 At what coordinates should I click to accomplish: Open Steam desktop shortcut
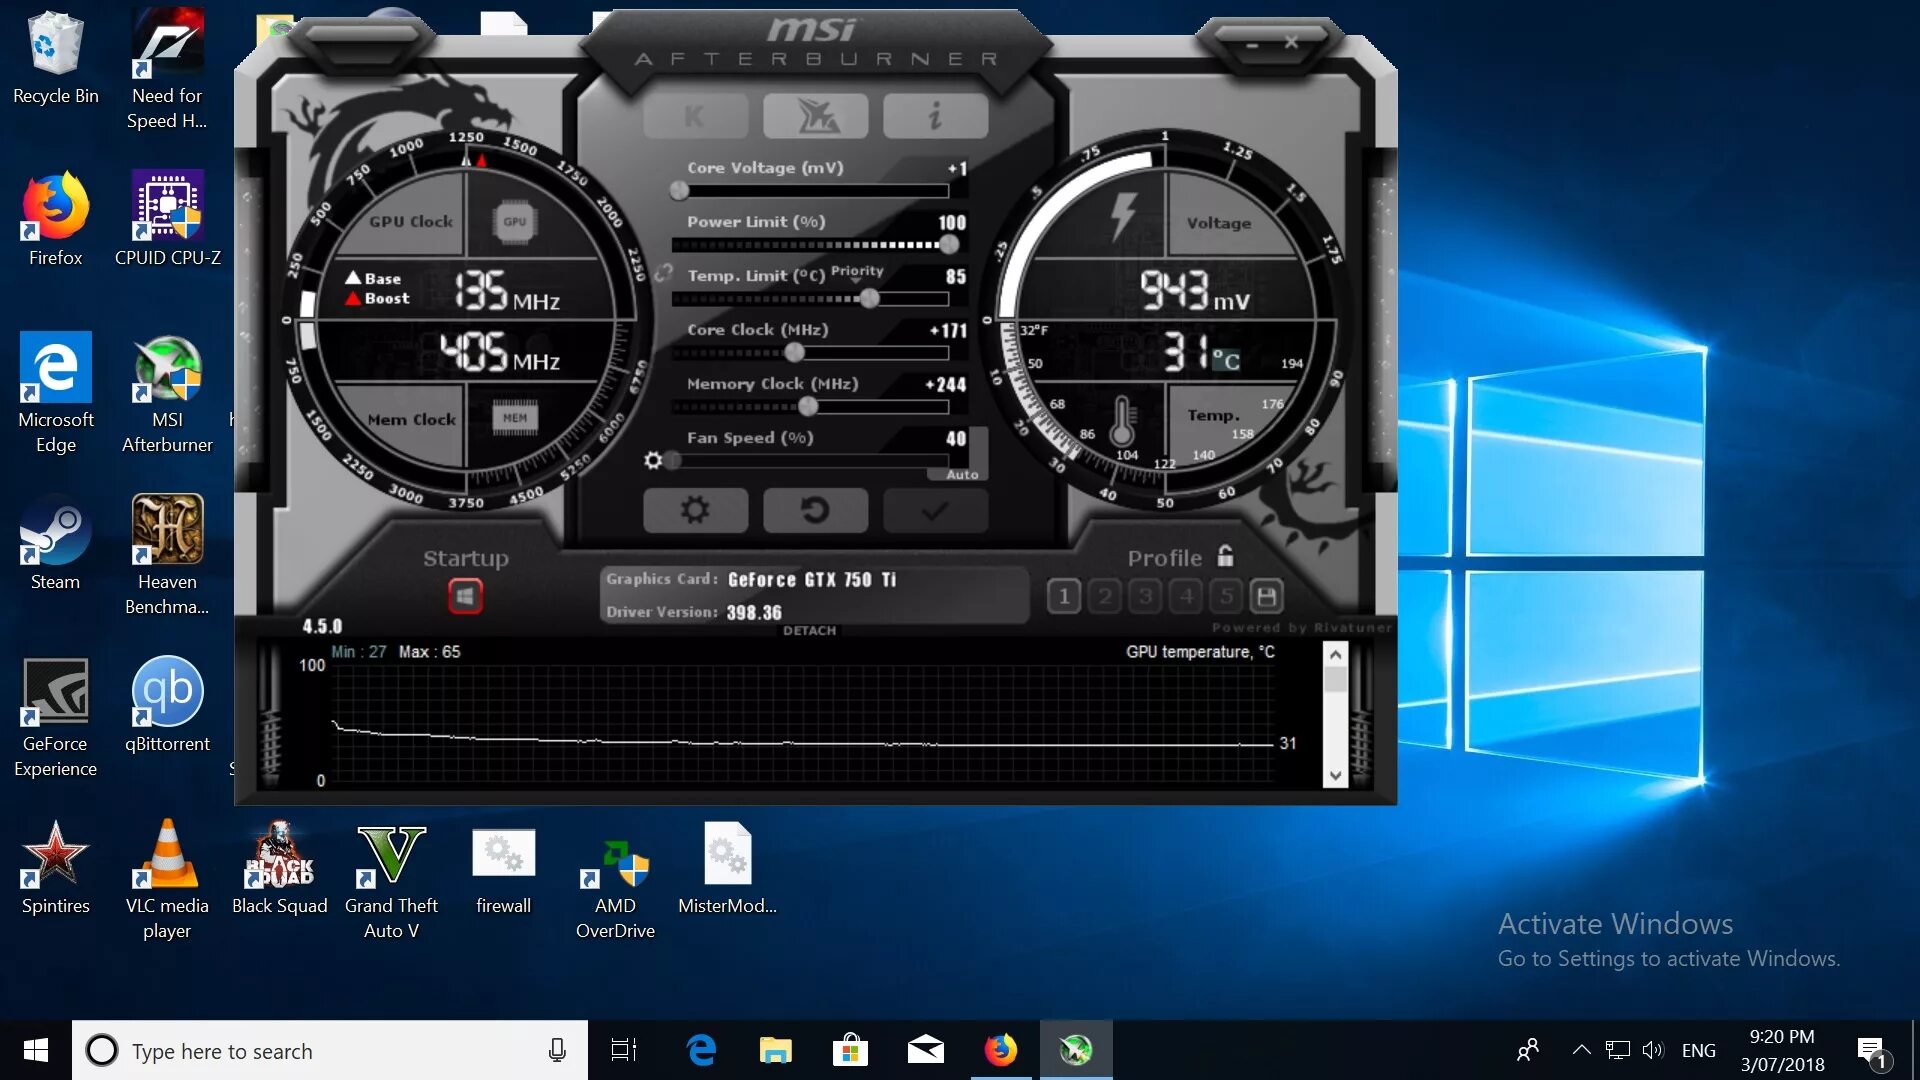[56, 544]
